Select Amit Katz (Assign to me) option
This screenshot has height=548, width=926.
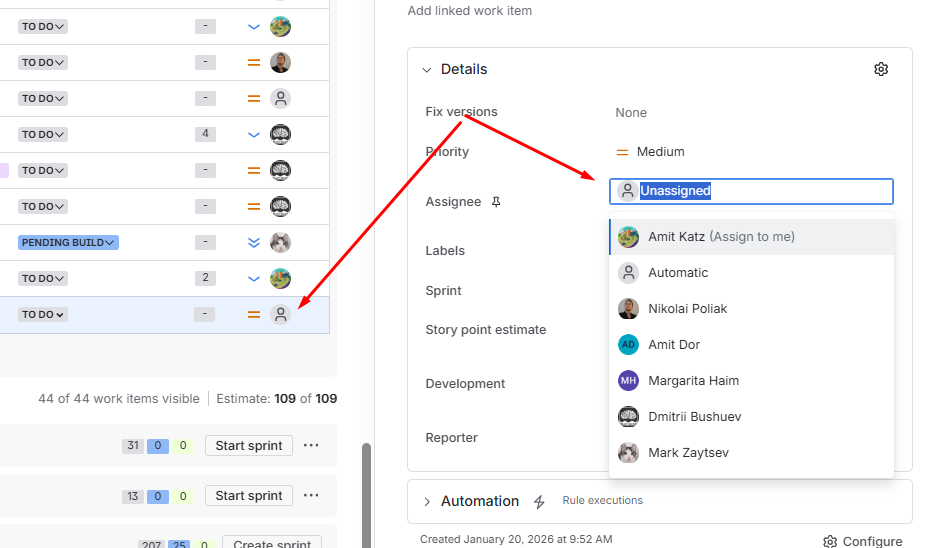(751, 237)
